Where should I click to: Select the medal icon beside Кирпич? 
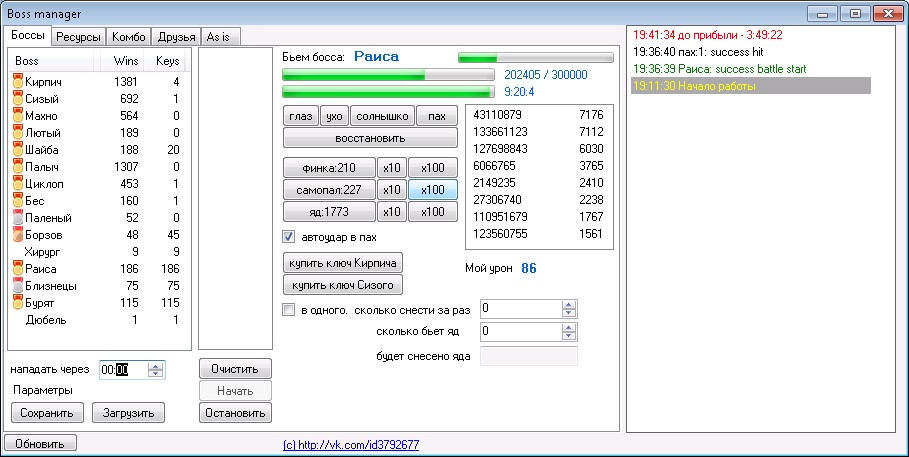coord(17,82)
